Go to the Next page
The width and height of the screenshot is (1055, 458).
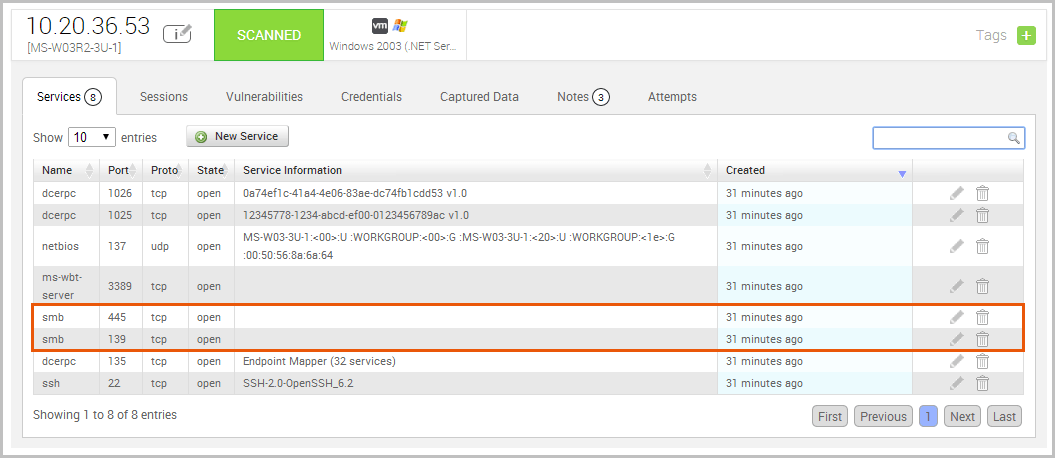[x=962, y=417]
